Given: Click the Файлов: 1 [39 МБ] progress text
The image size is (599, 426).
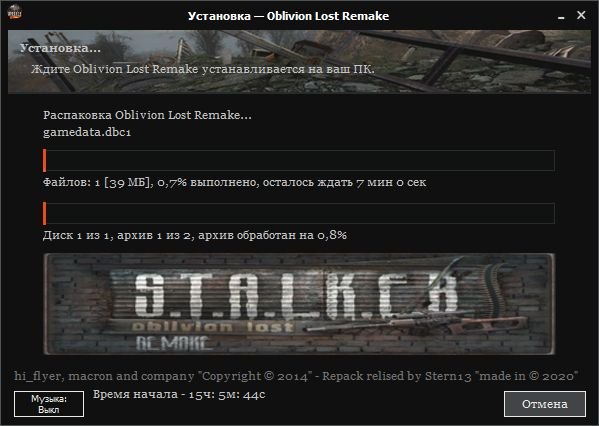Looking at the screenshot, I should pos(235,182).
